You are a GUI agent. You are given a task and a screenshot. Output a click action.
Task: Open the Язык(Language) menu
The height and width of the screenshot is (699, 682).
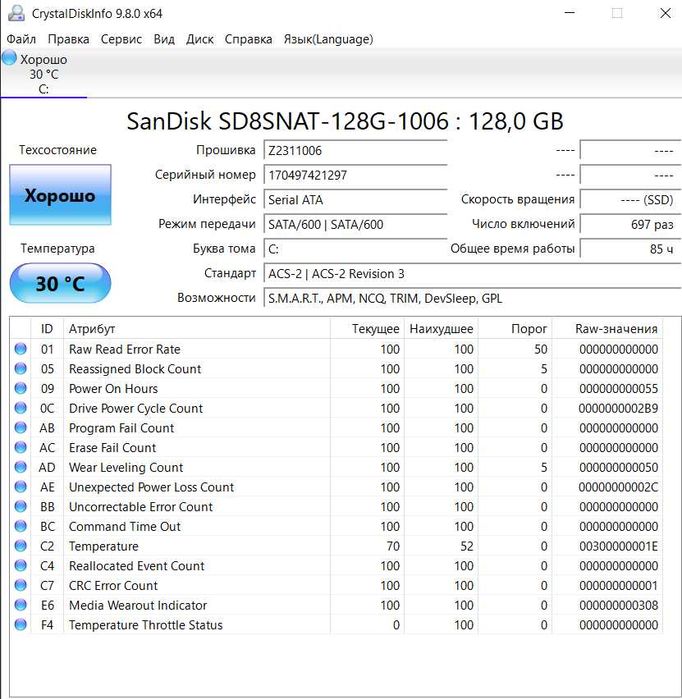pos(328,39)
